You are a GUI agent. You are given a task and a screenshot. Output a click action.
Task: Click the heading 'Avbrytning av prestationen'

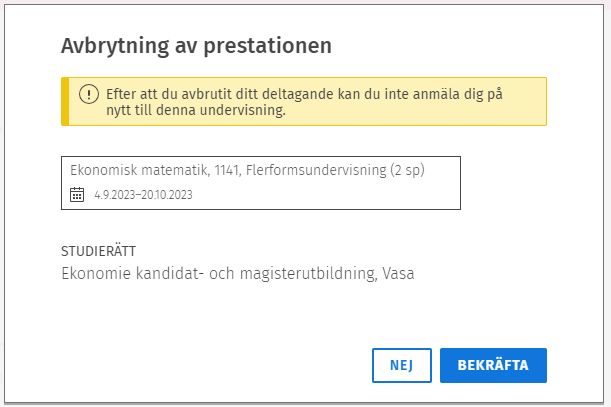point(196,46)
